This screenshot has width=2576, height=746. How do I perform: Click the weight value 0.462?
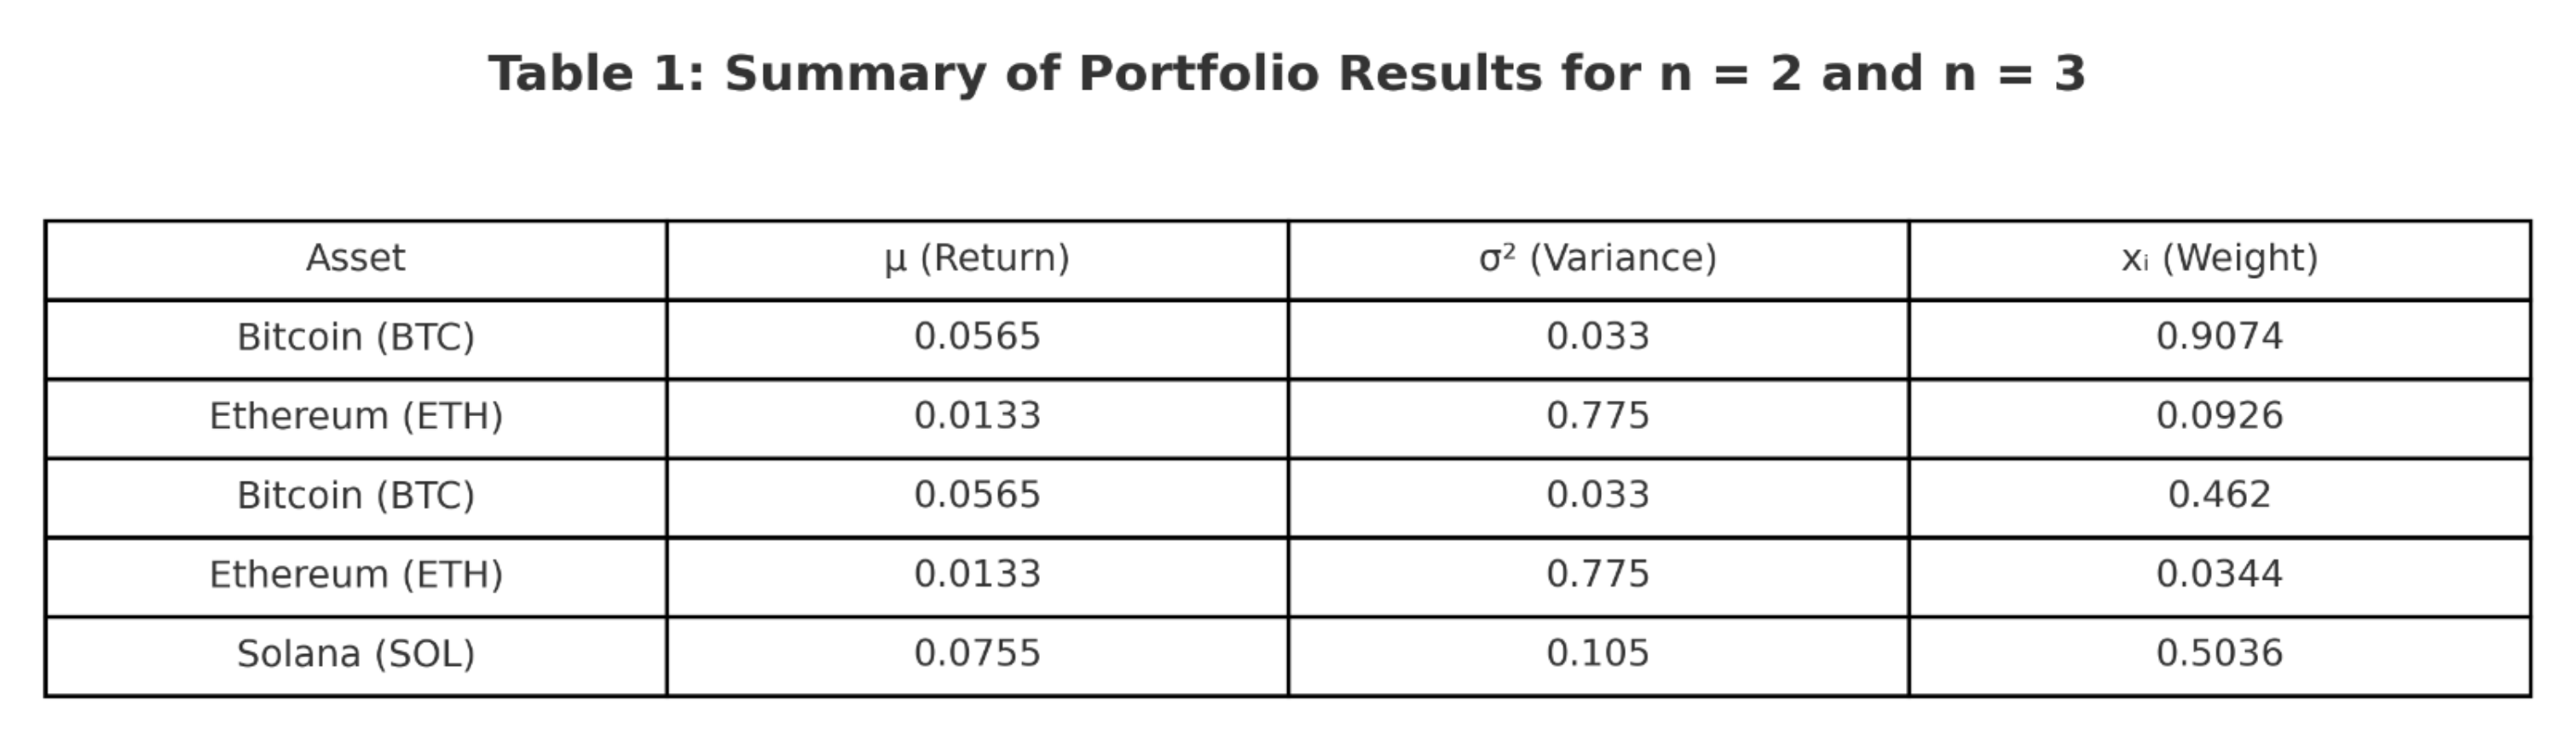[x=2219, y=495]
